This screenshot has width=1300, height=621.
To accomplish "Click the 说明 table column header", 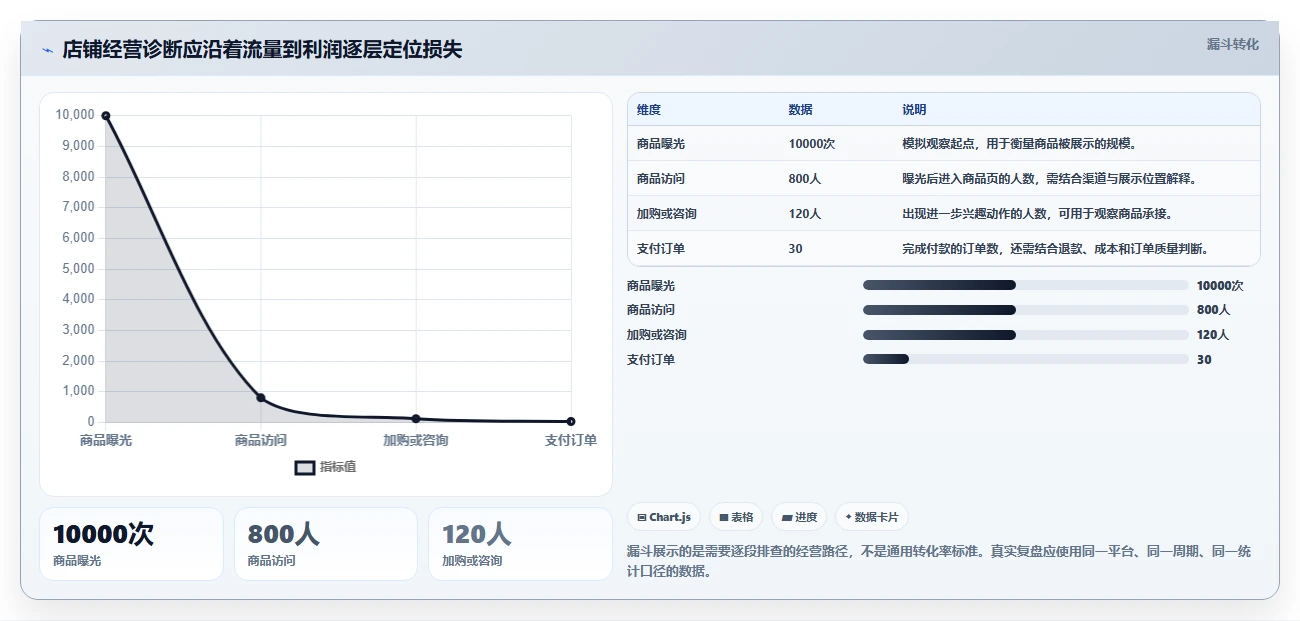I will click(x=914, y=110).
